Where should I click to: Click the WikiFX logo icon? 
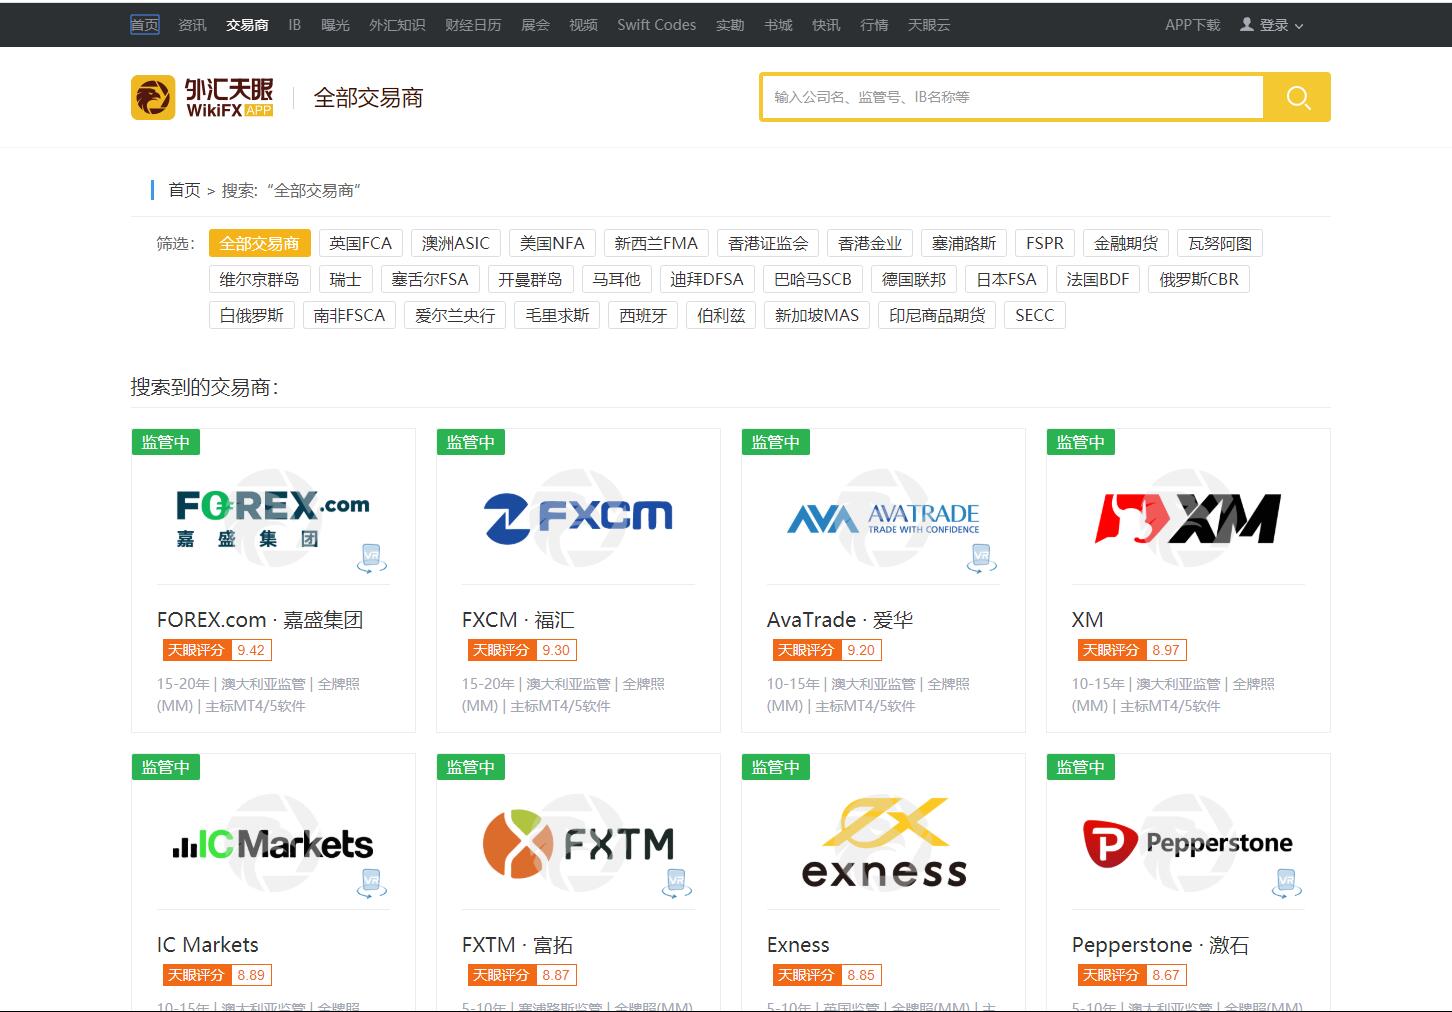coord(153,98)
